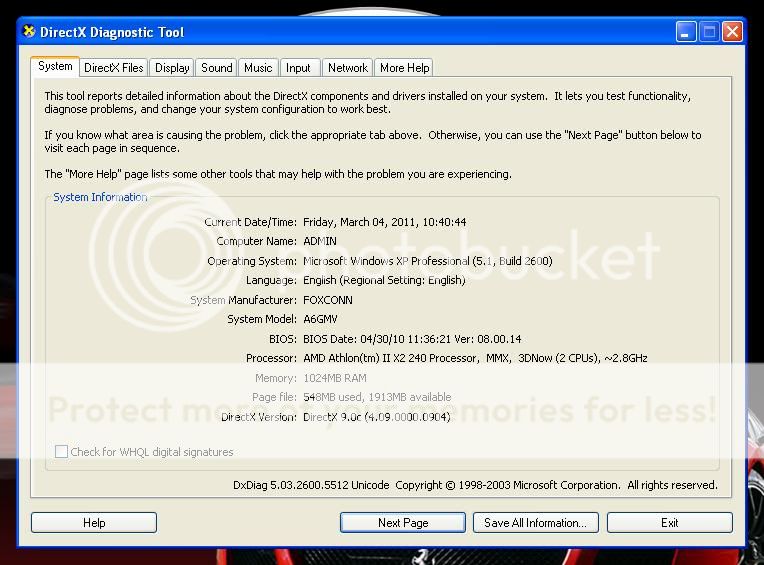This screenshot has width=764, height=565.
Task: Switch to the System tab
Action: coord(55,66)
